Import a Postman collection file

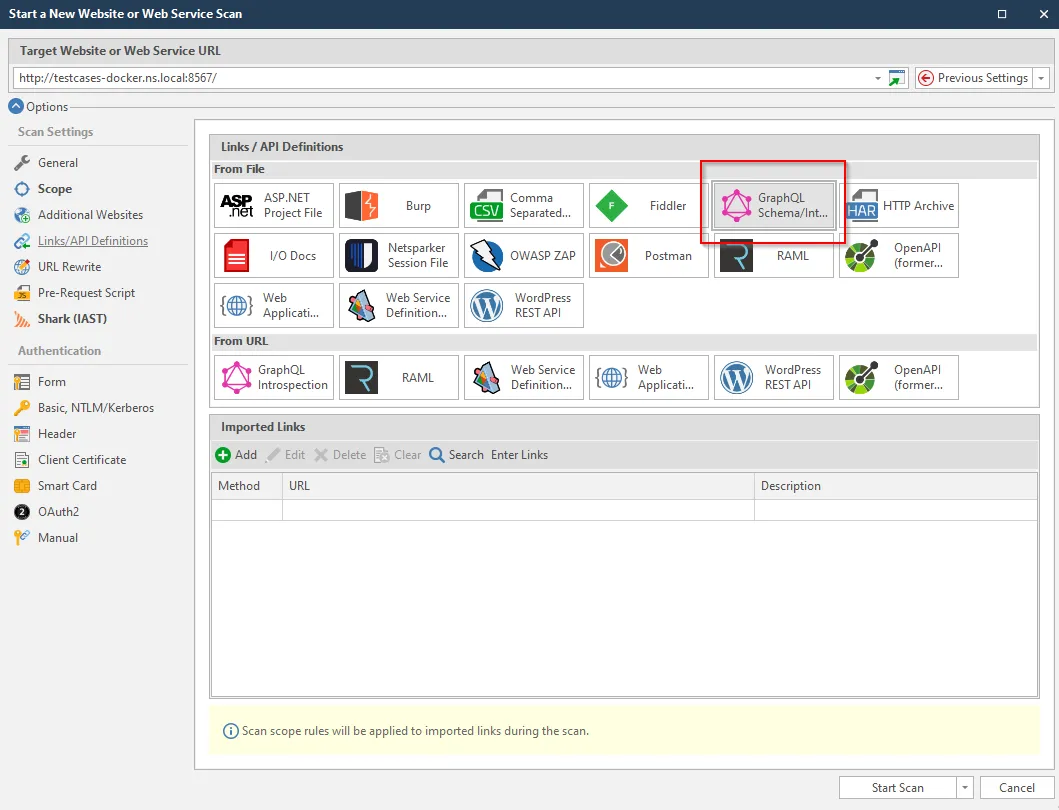(648, 255)
